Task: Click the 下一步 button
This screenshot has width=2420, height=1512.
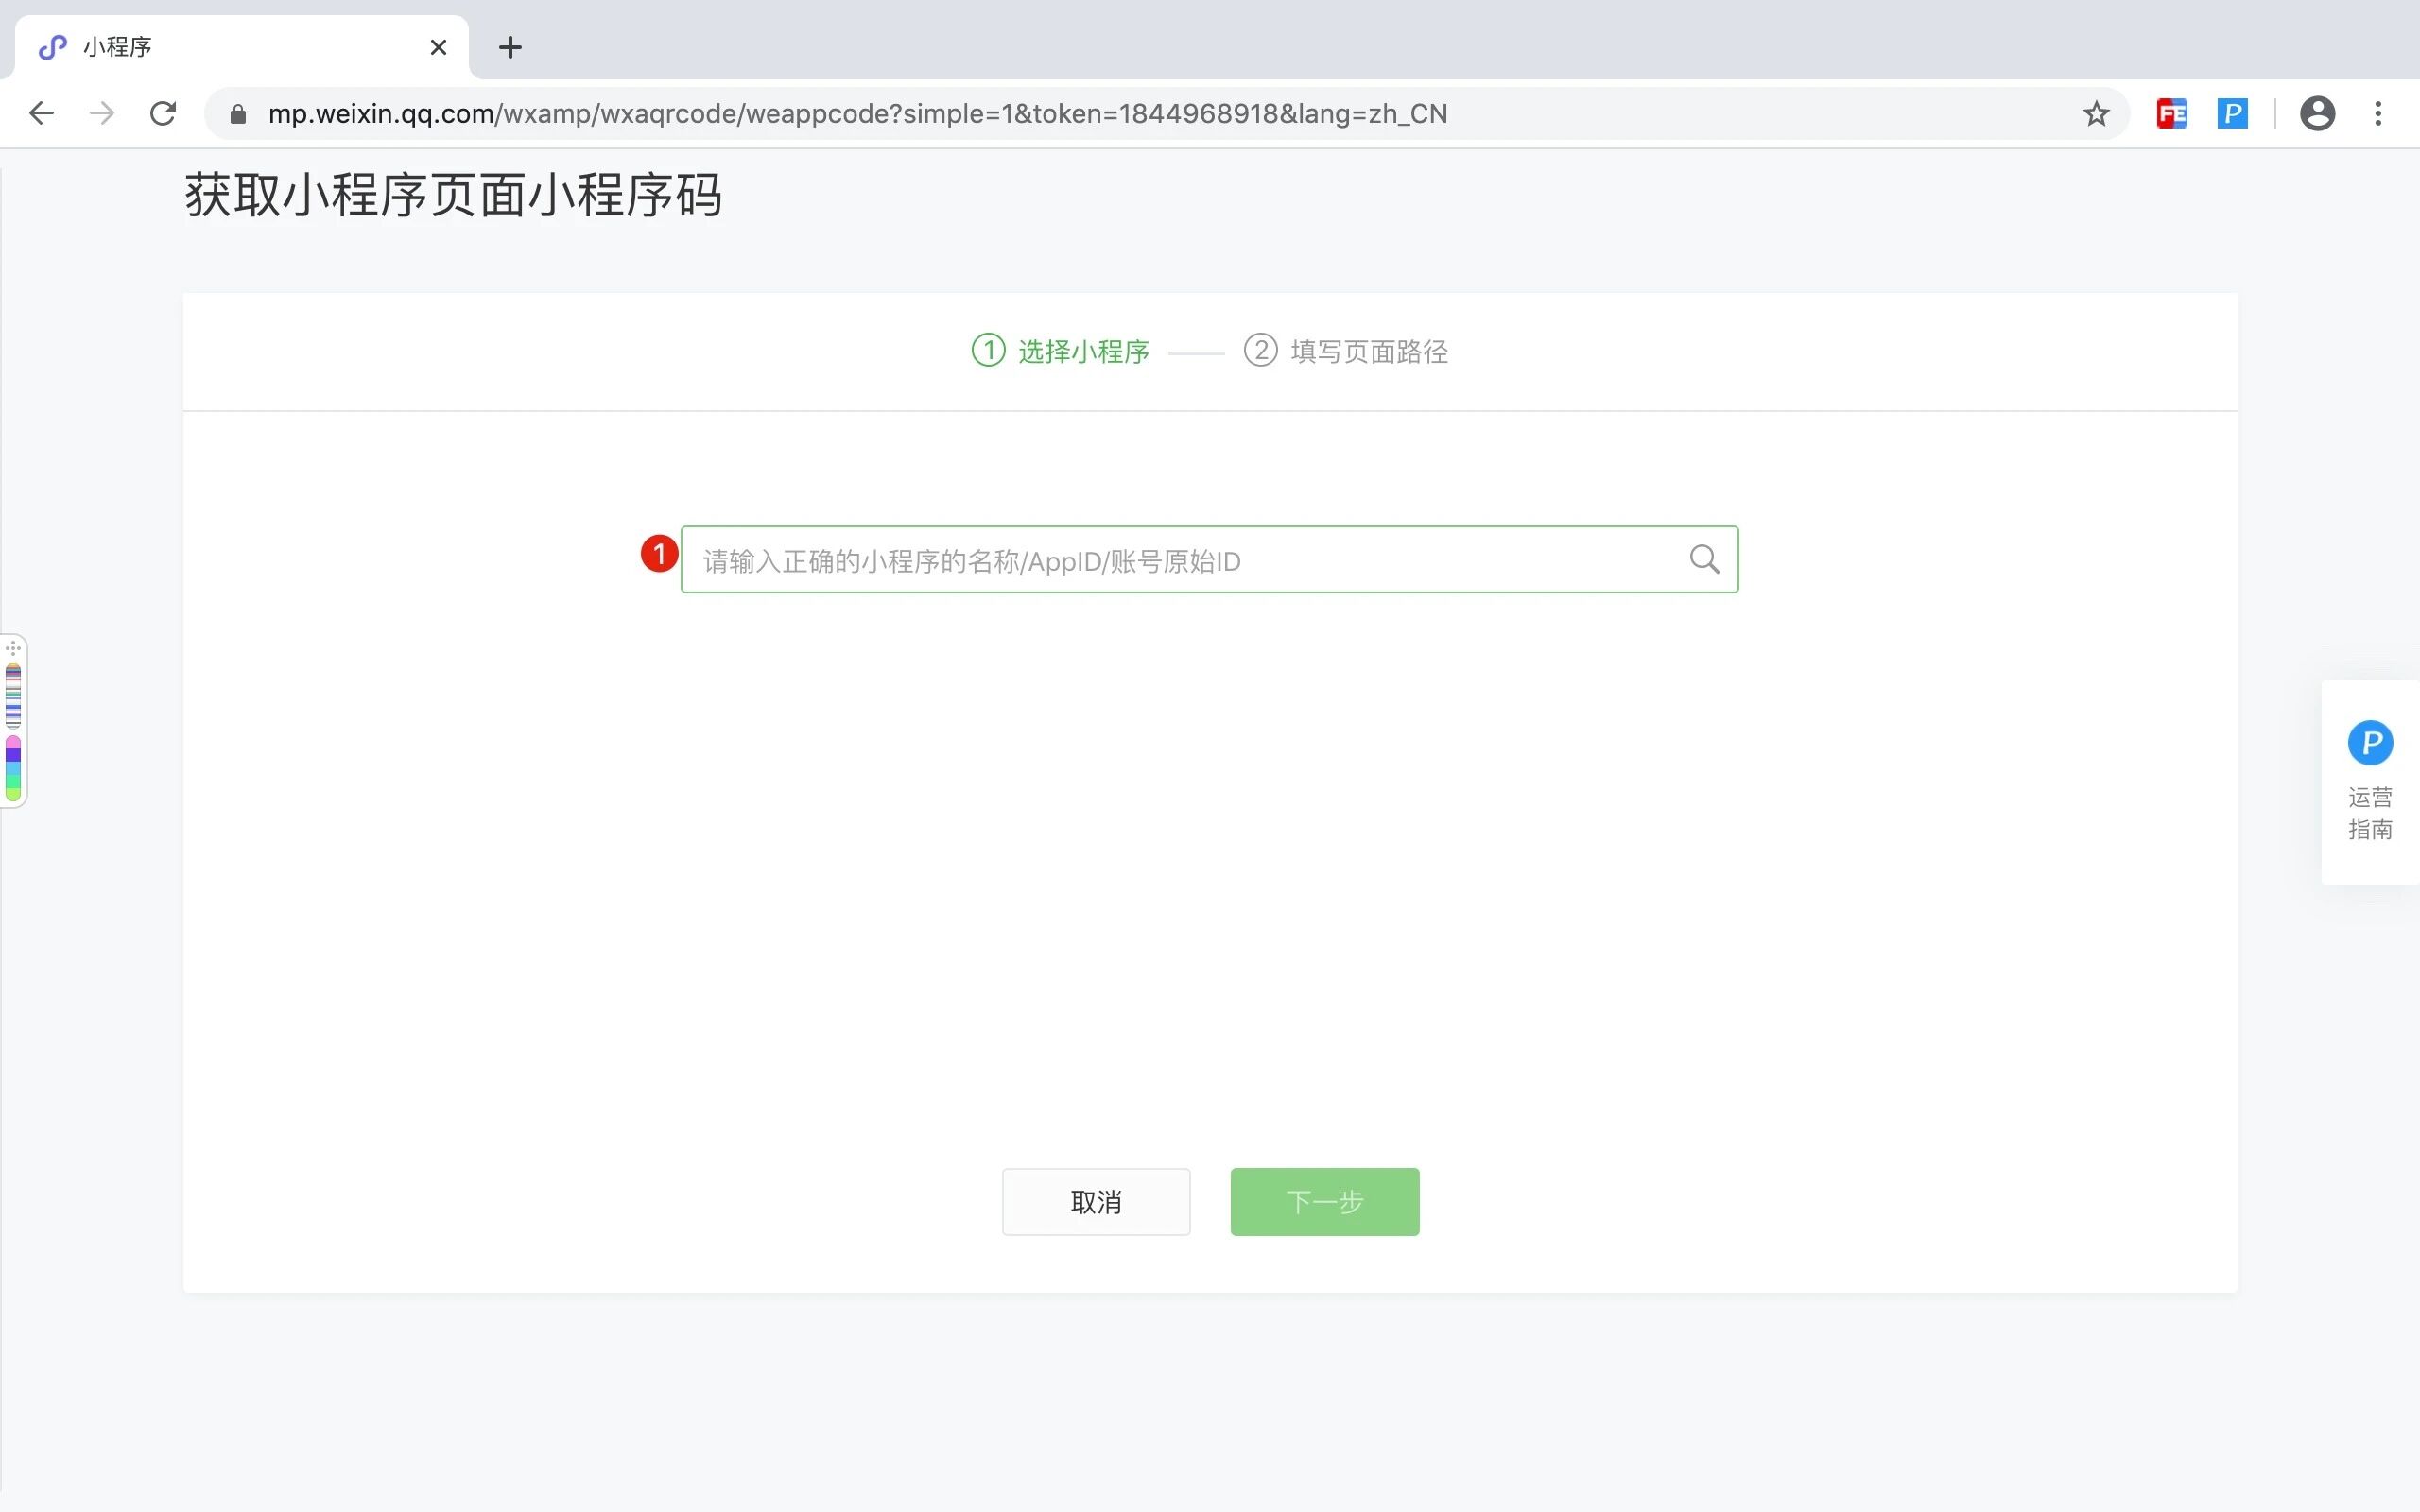Action: click(1324, 1201)
